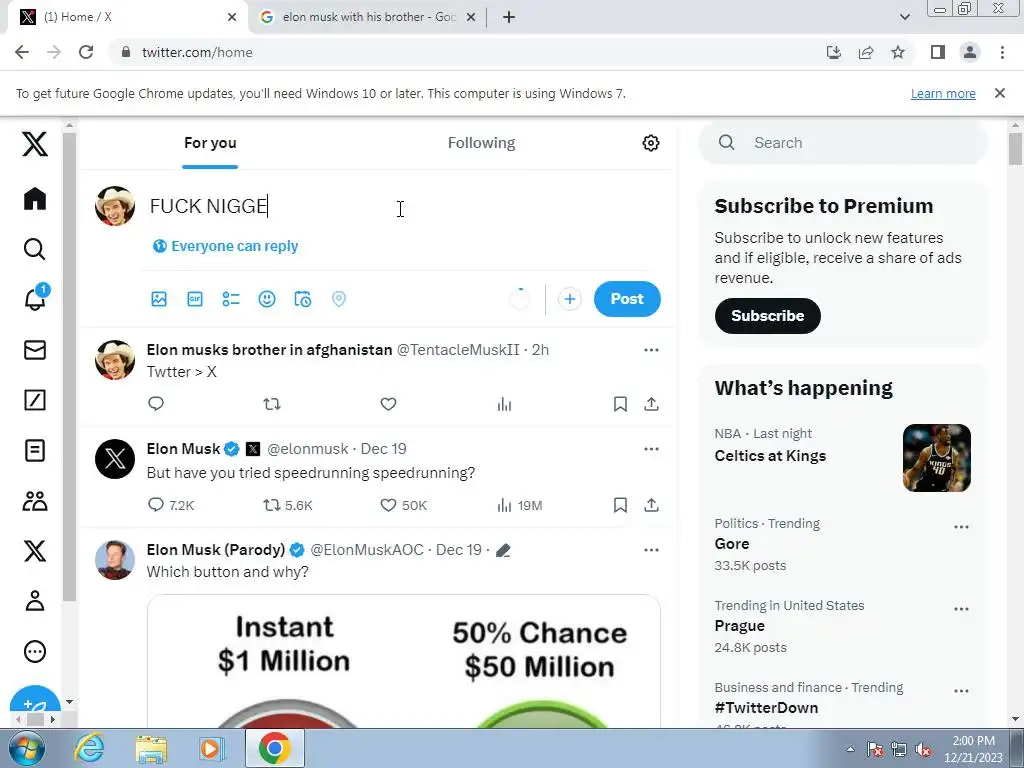View analytics of Twtter > X post
1024x768 pixels.
coord(504,404)
